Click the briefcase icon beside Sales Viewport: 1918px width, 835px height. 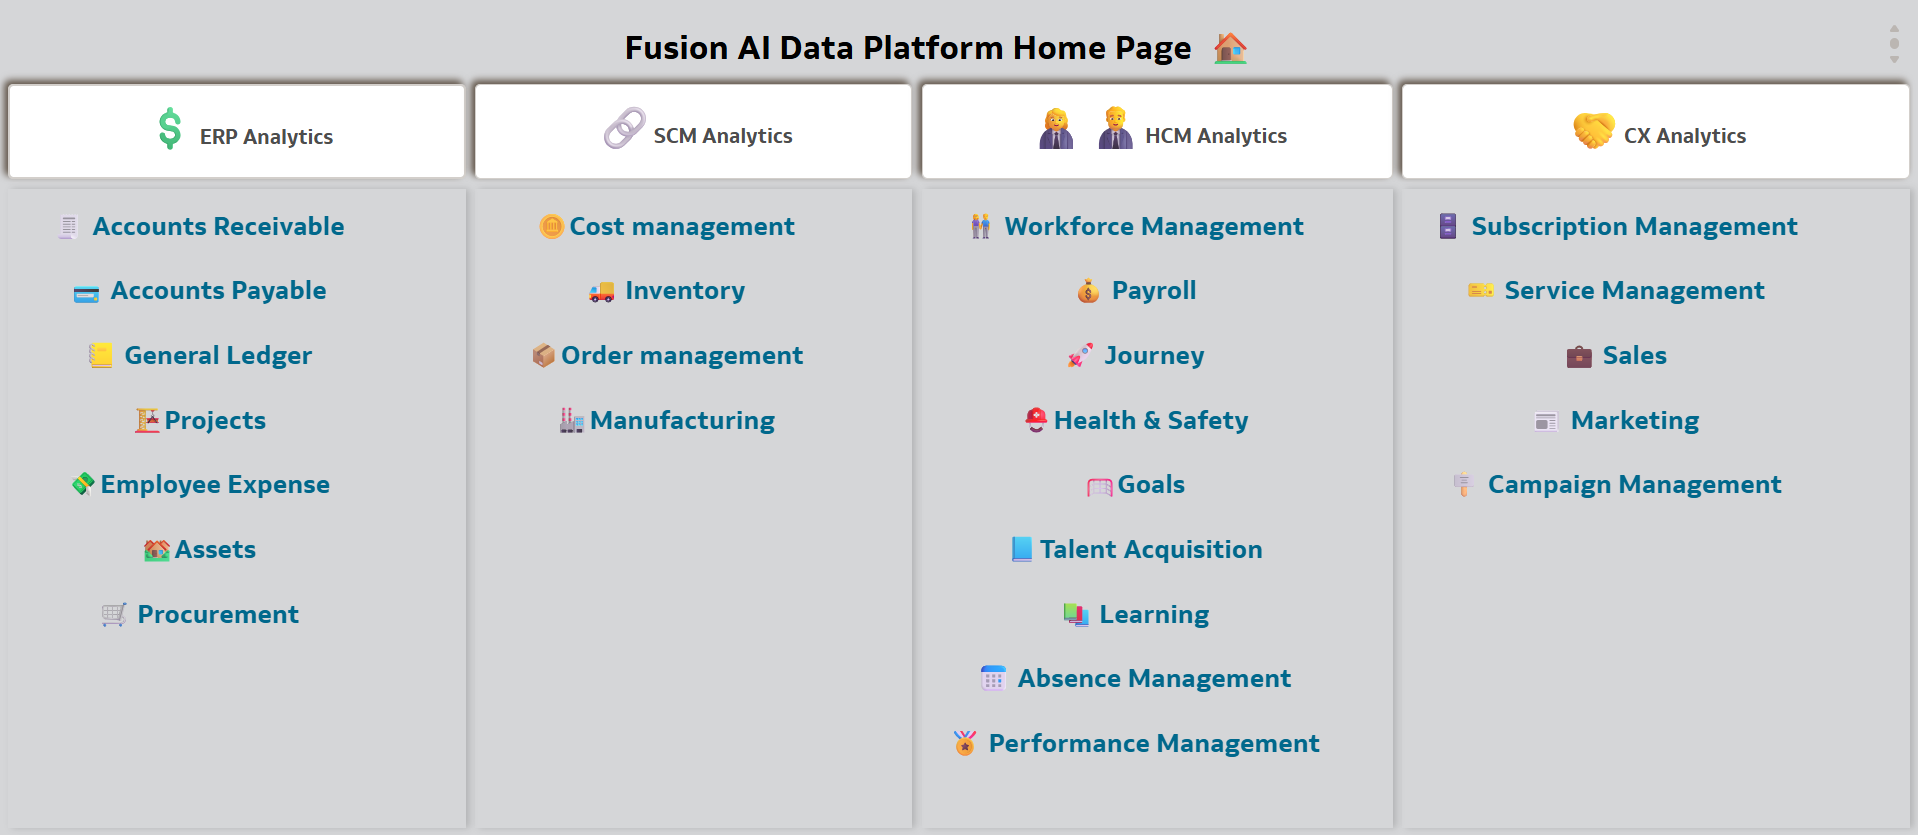pyautogui.click(x=1579, y=356)
